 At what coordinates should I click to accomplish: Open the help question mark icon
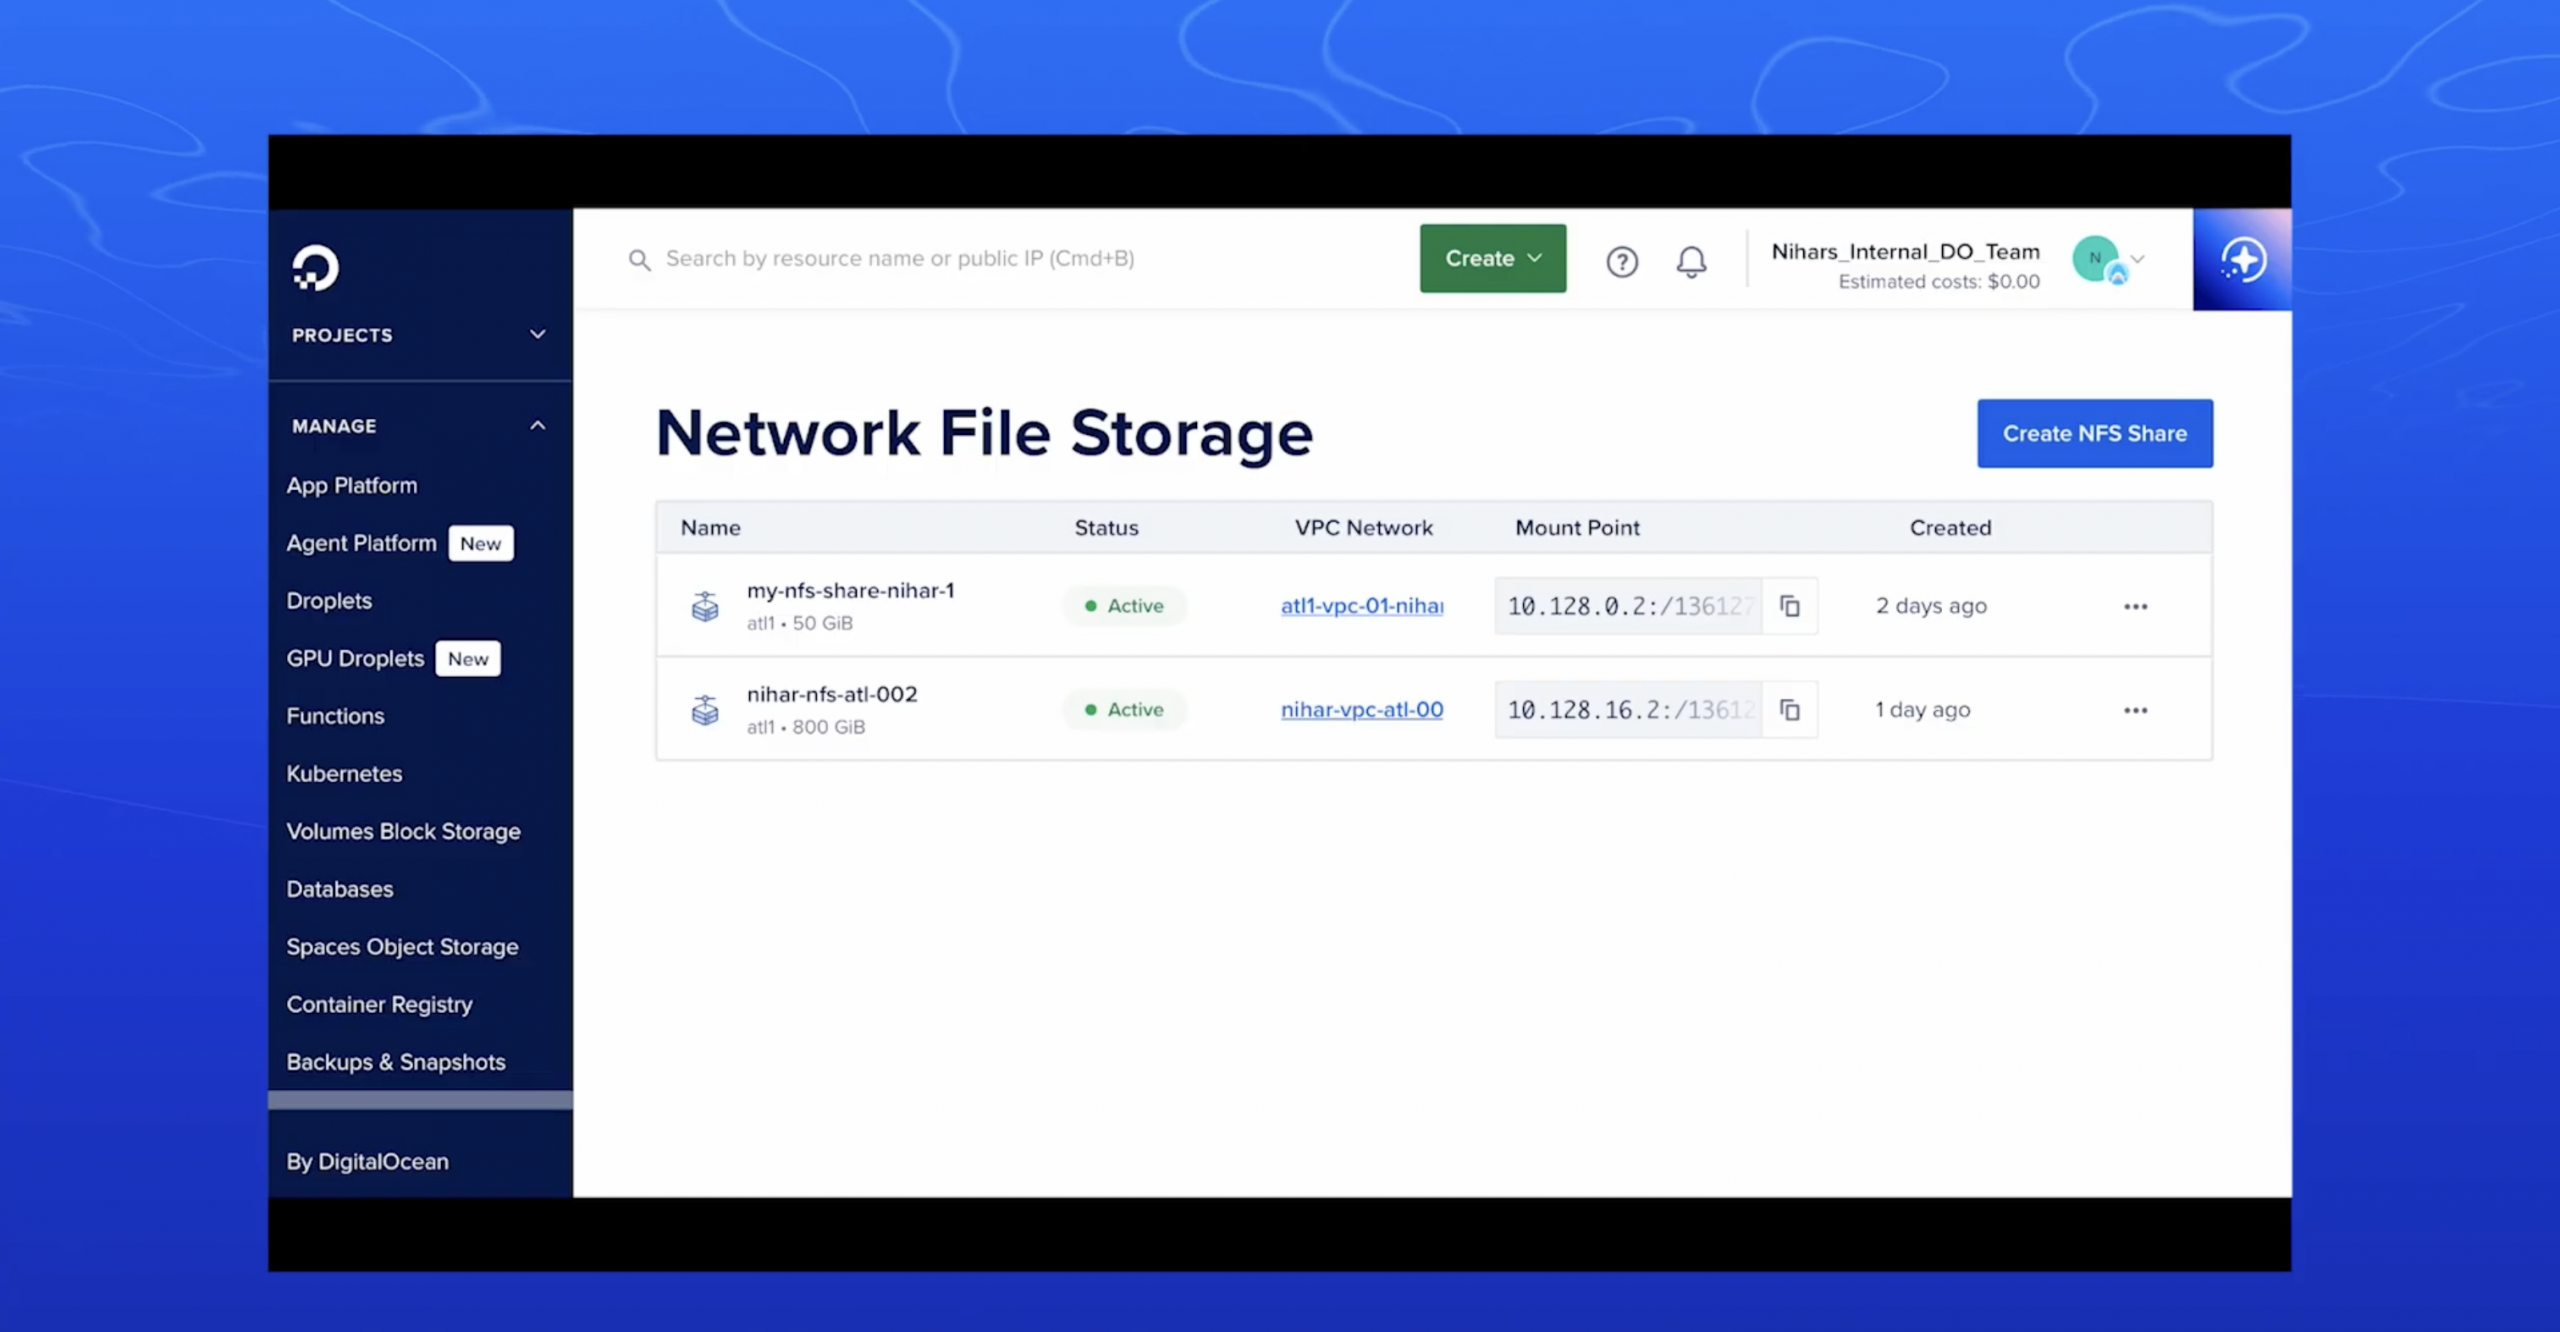pos(1622,261)
